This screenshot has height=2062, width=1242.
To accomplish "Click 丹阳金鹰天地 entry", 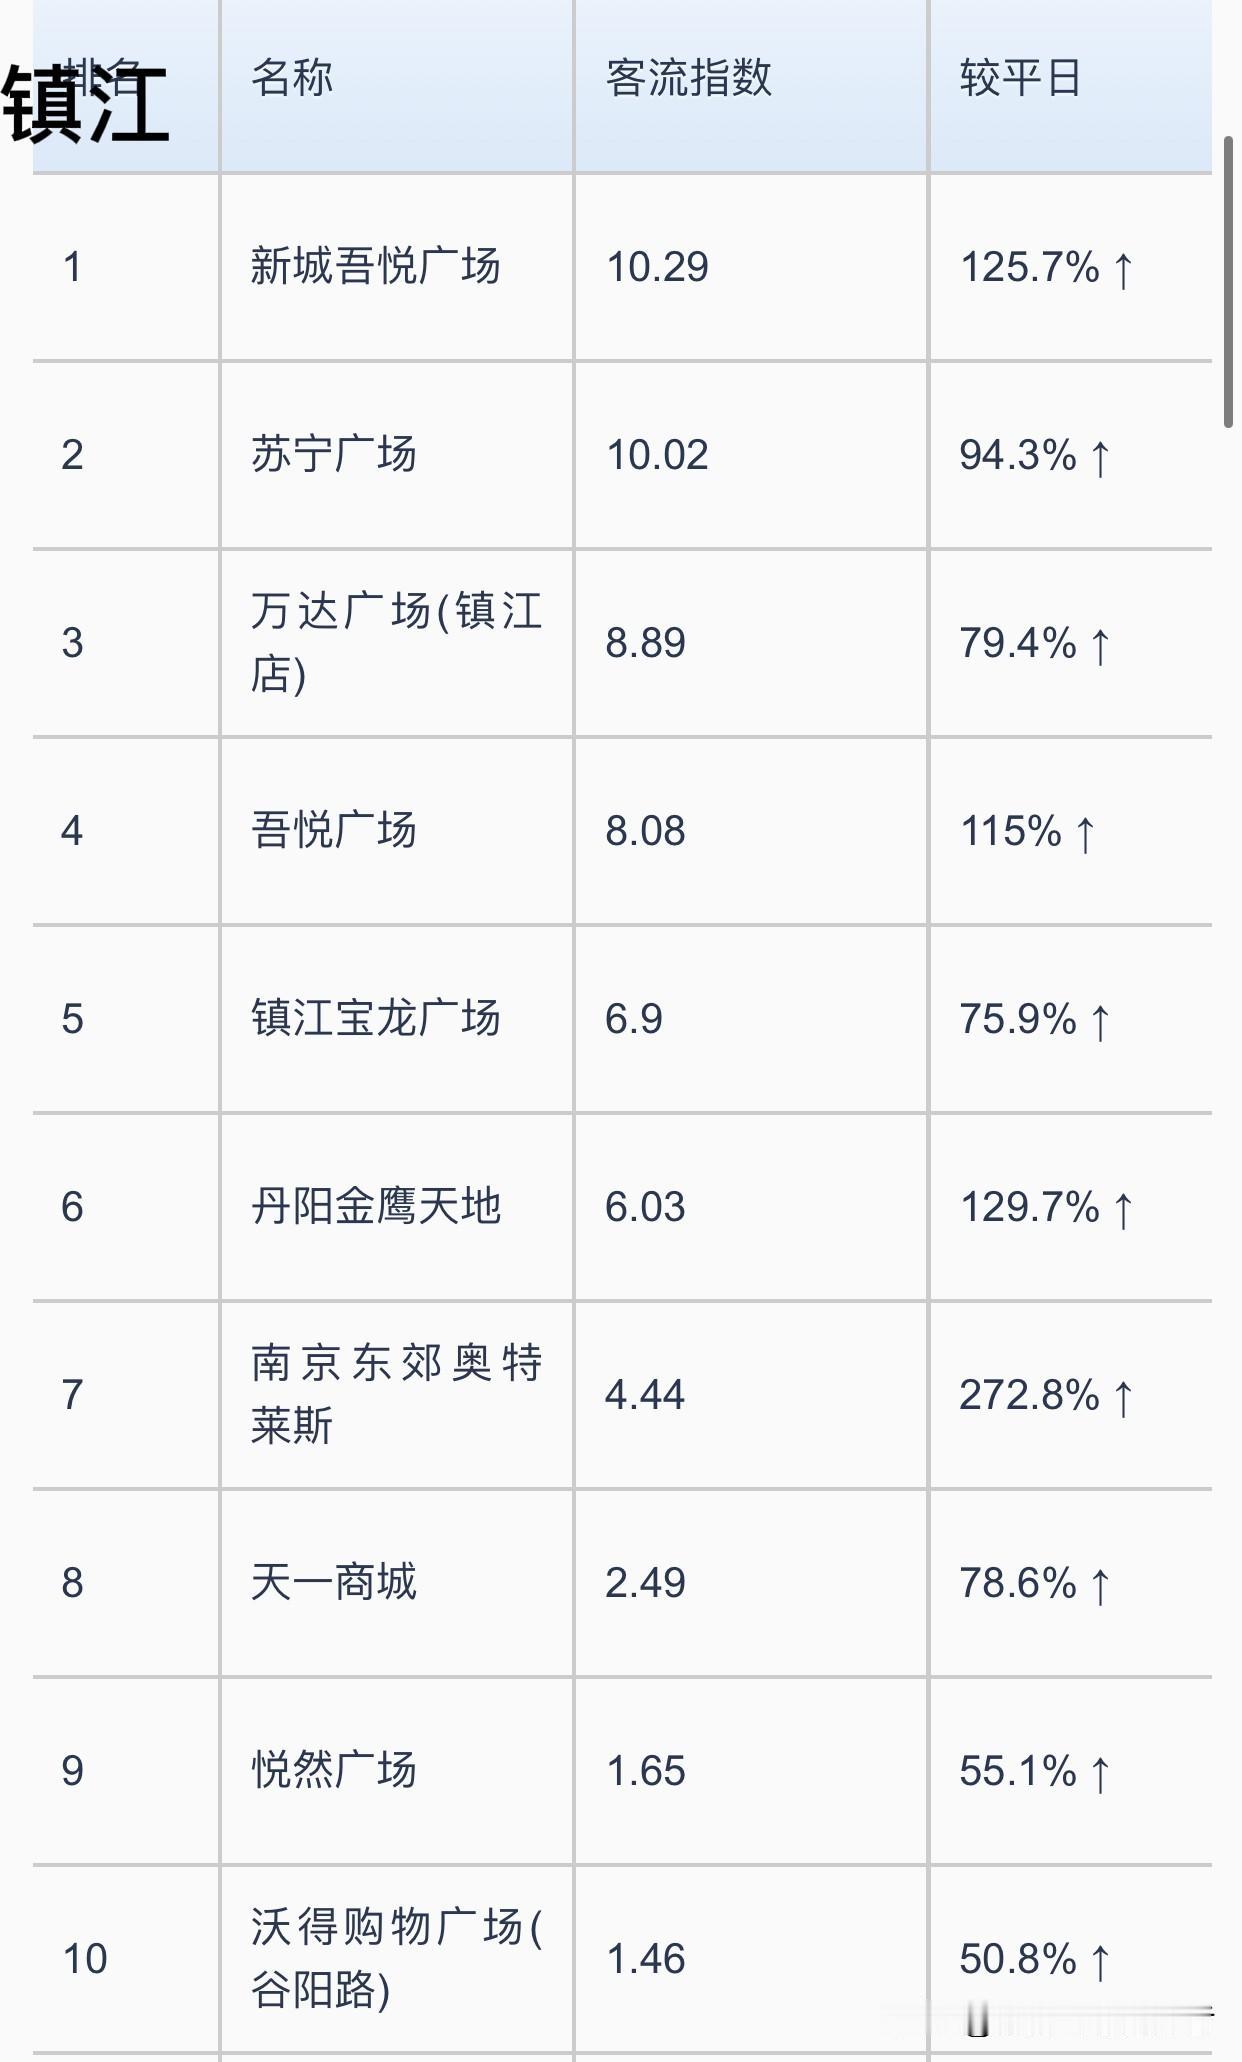I will point(375,1207).
